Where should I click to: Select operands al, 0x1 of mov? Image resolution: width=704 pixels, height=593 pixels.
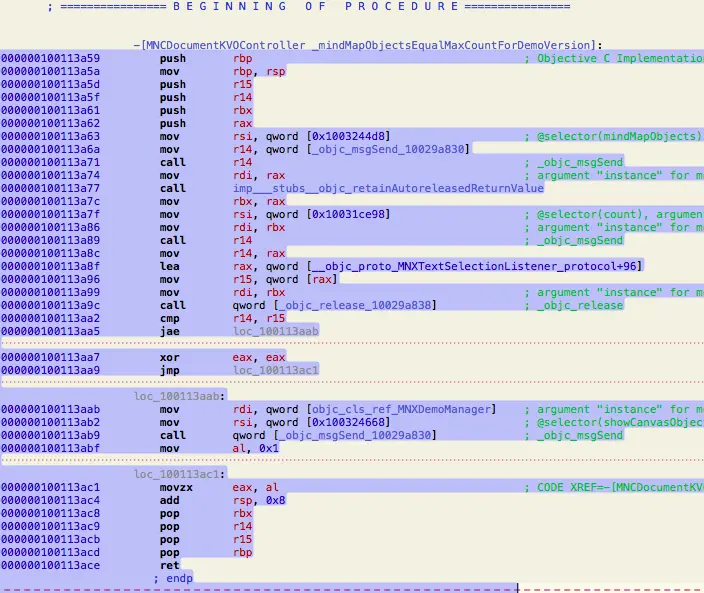255,449
